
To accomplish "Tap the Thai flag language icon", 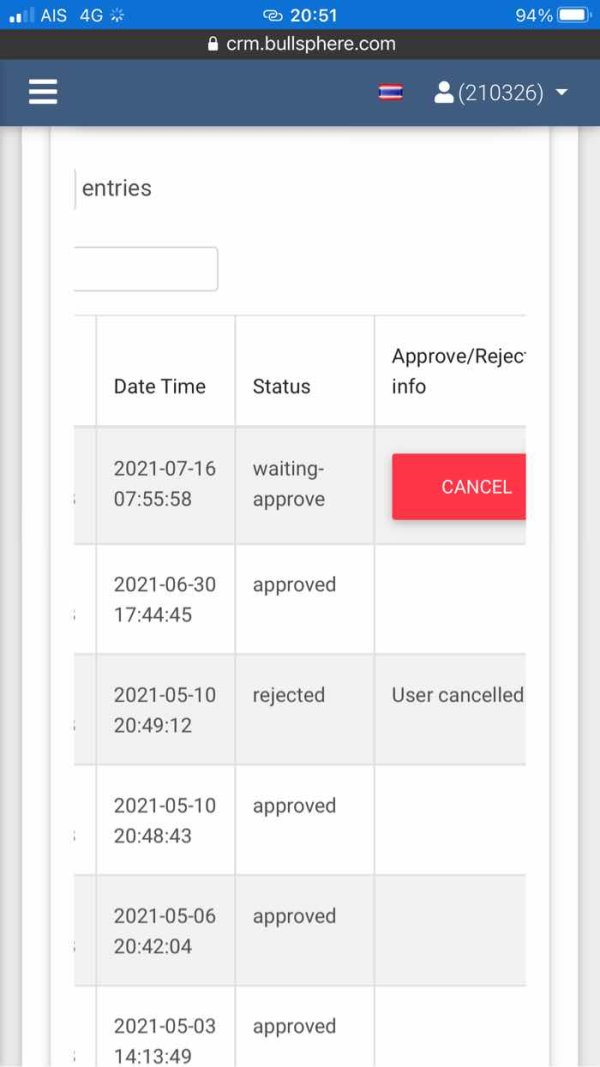I will point(390,93).
